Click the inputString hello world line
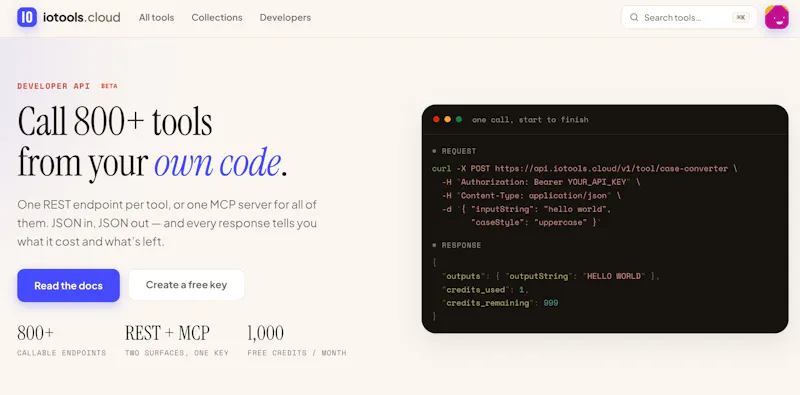The image size is (800, 395). [x=527, y=209]
